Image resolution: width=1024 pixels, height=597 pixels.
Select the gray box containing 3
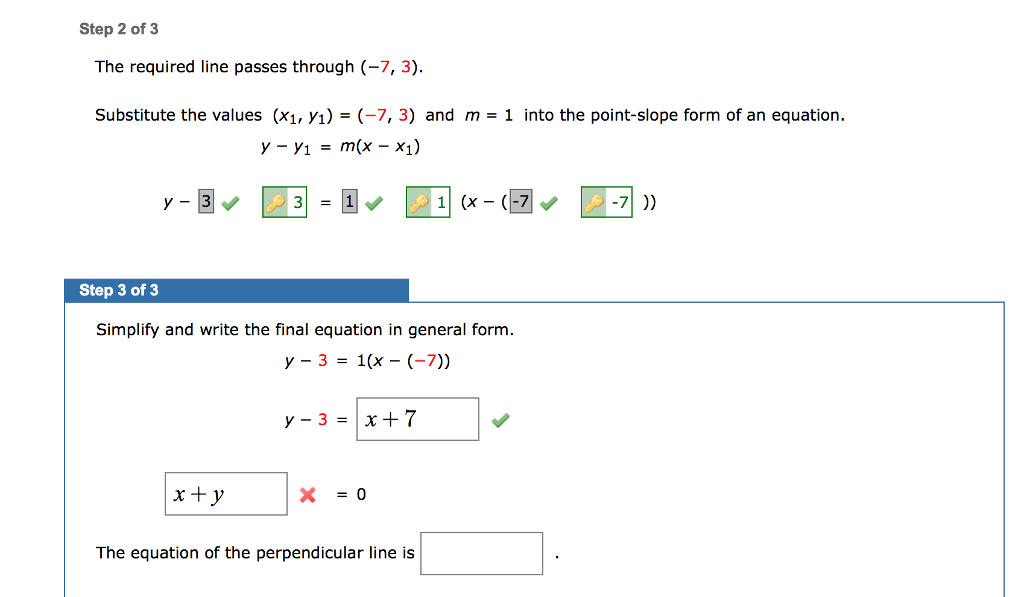[x=206, y=202]
